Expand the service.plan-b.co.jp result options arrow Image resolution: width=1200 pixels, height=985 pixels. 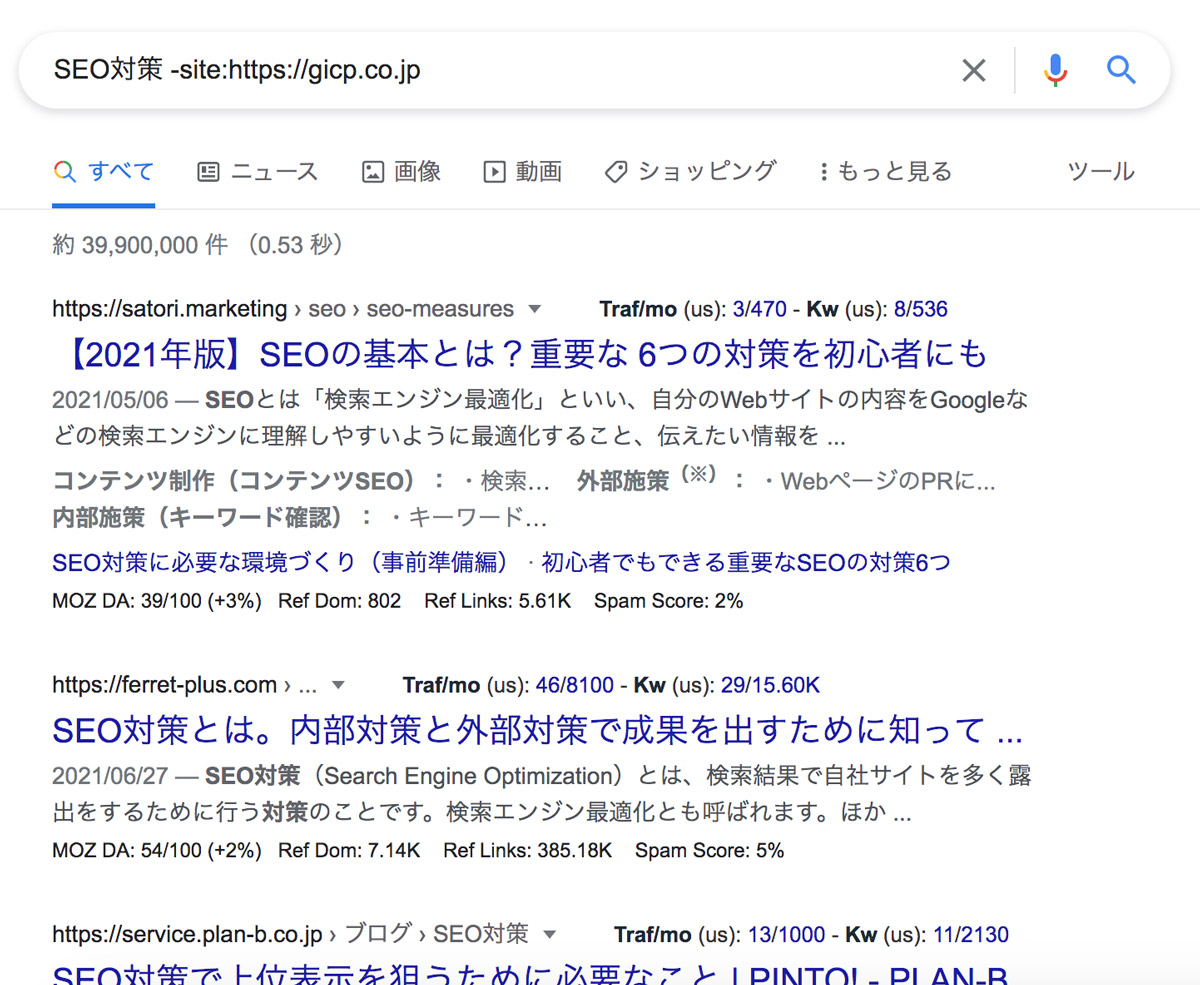(x=548, y=935)
